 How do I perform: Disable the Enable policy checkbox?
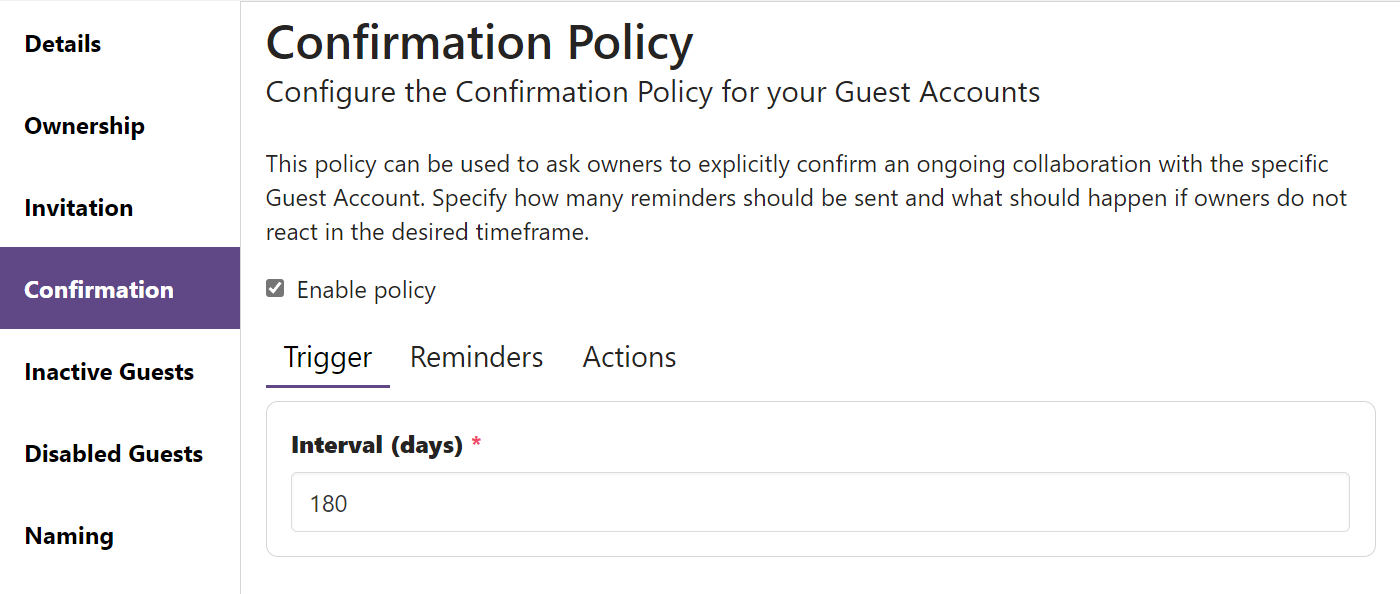[274, 288]
